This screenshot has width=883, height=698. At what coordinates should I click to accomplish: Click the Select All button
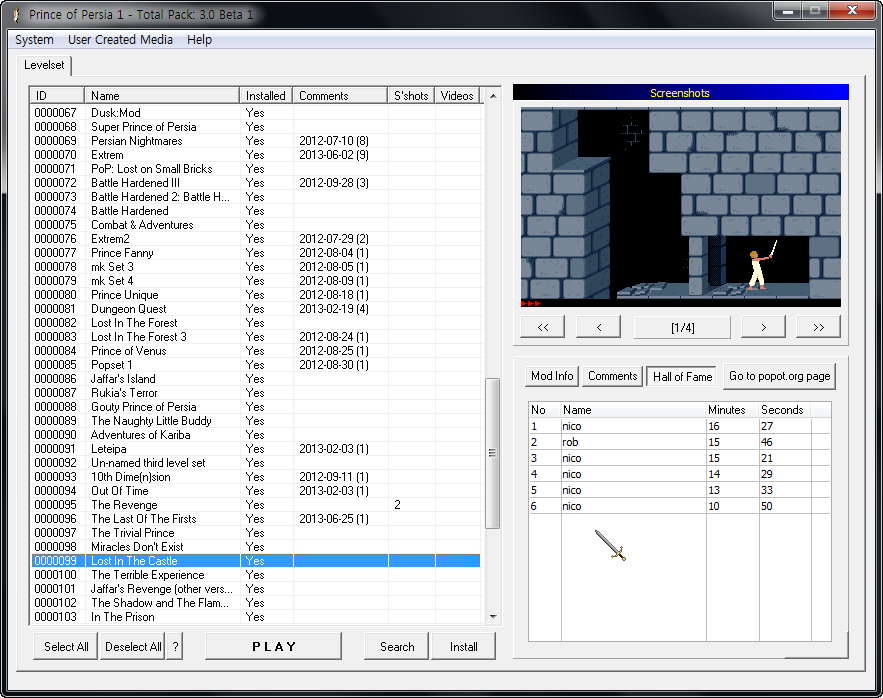[x=66, y=646]
